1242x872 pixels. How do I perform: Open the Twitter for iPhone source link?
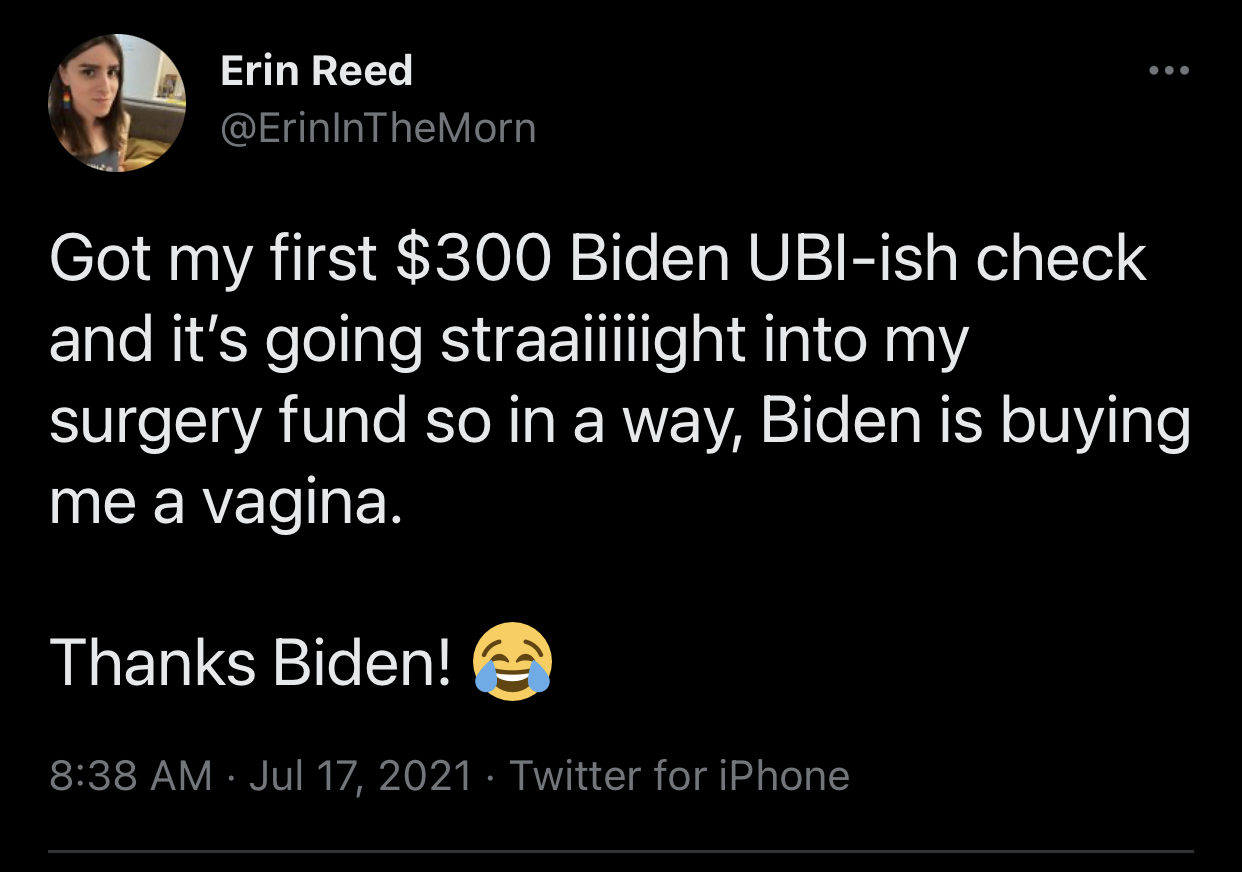pyautogui.click(x=680, y=775)
